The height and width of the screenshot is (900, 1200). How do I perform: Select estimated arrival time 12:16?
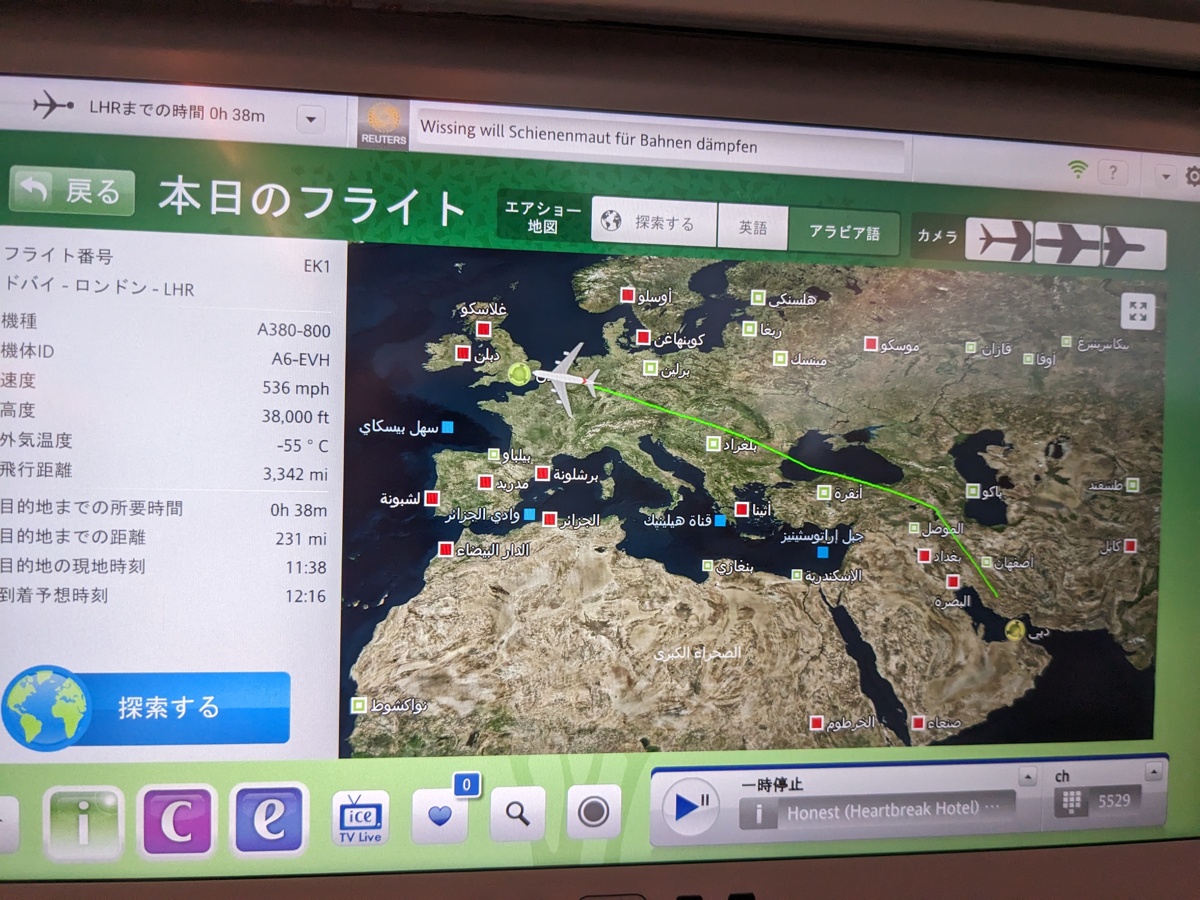click(x=305, y=597)
